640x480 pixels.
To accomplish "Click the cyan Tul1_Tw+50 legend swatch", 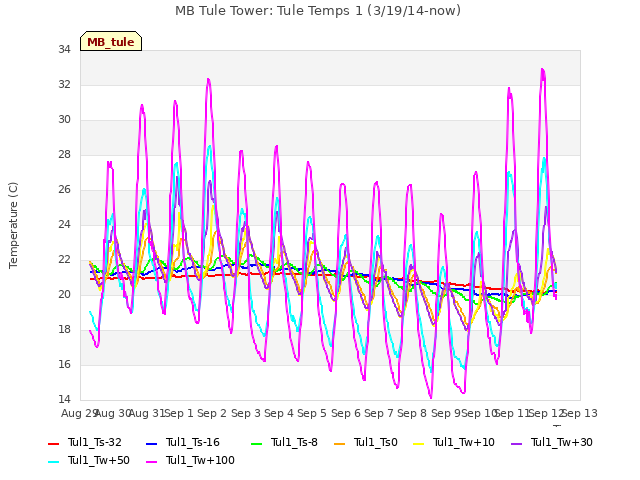I will (x=53, y=461).
